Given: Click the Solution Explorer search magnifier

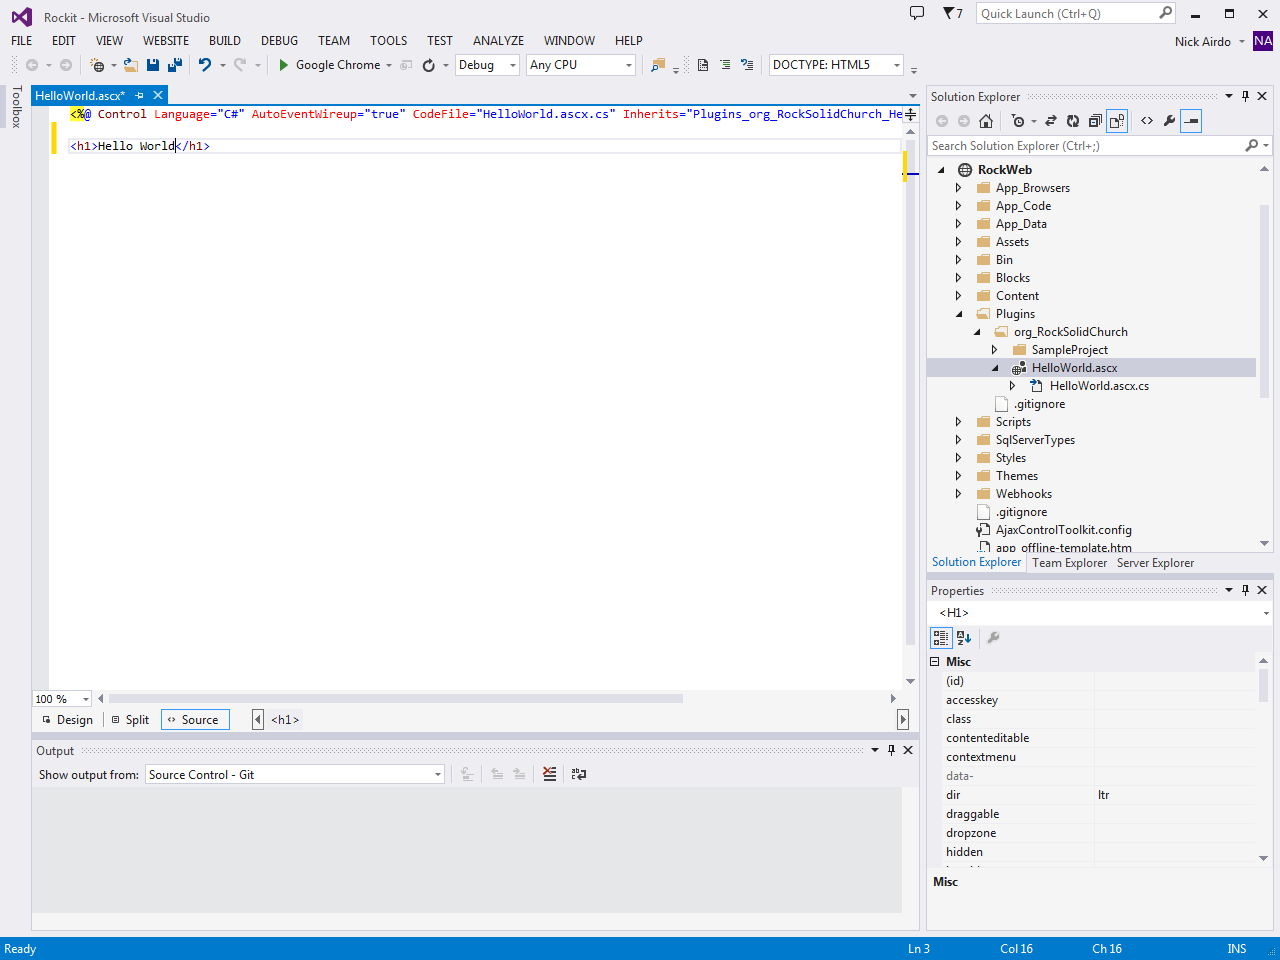Looking at the screenshot, I should click(x=1252, y=146).
